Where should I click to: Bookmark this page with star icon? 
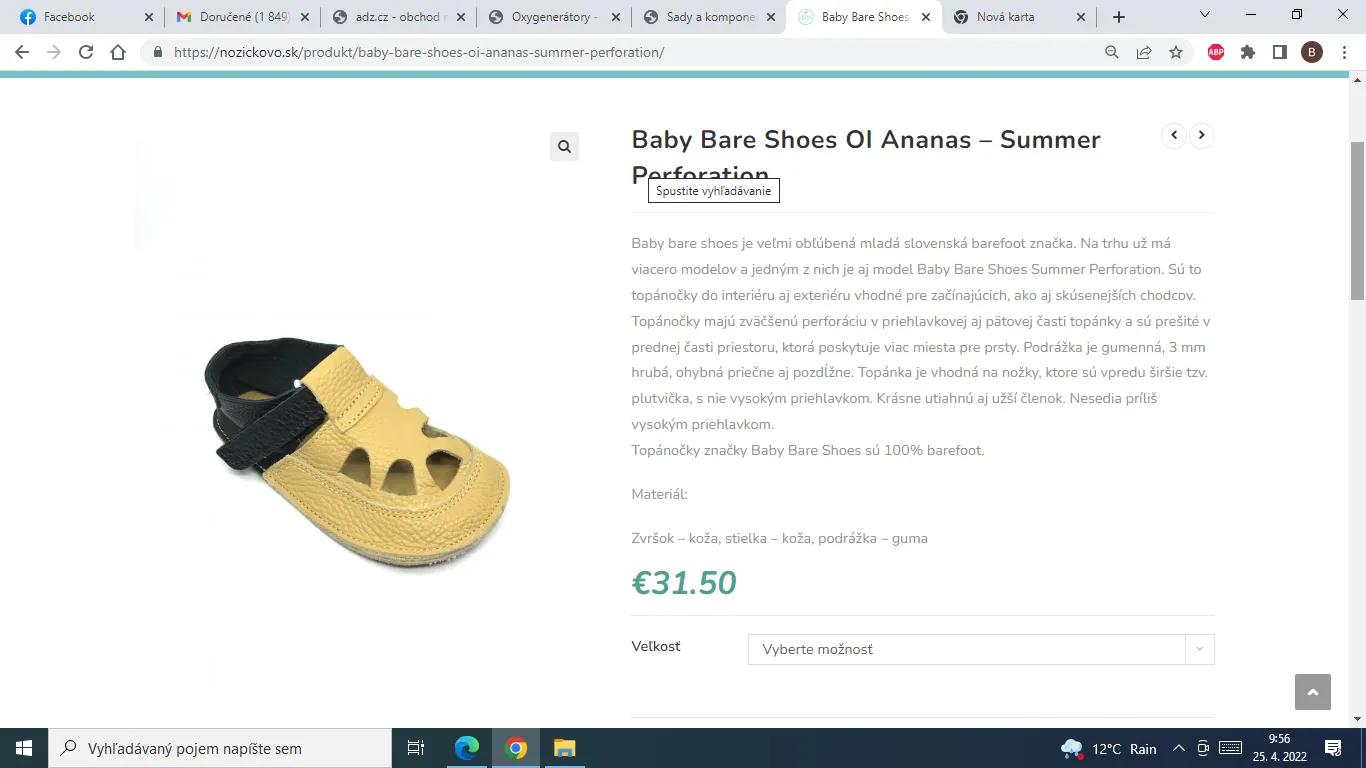(1176, 52)
